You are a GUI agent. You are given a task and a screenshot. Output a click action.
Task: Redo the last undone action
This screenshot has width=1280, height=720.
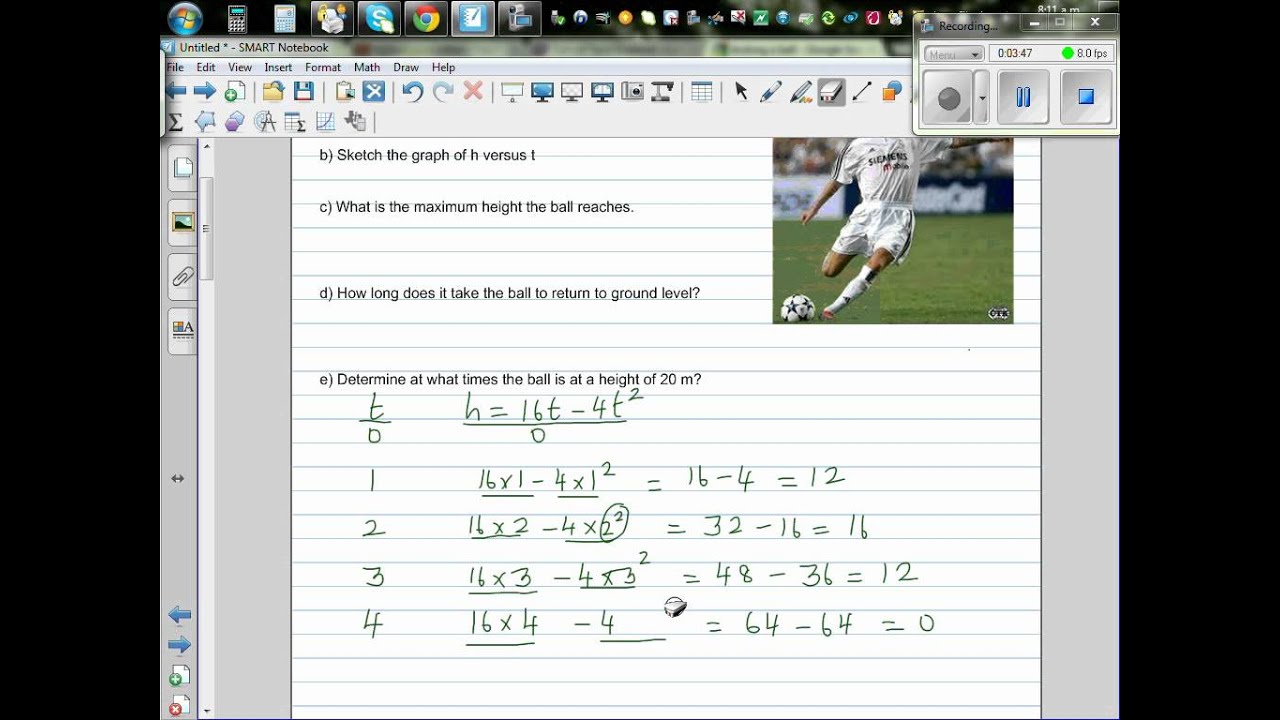443,92
